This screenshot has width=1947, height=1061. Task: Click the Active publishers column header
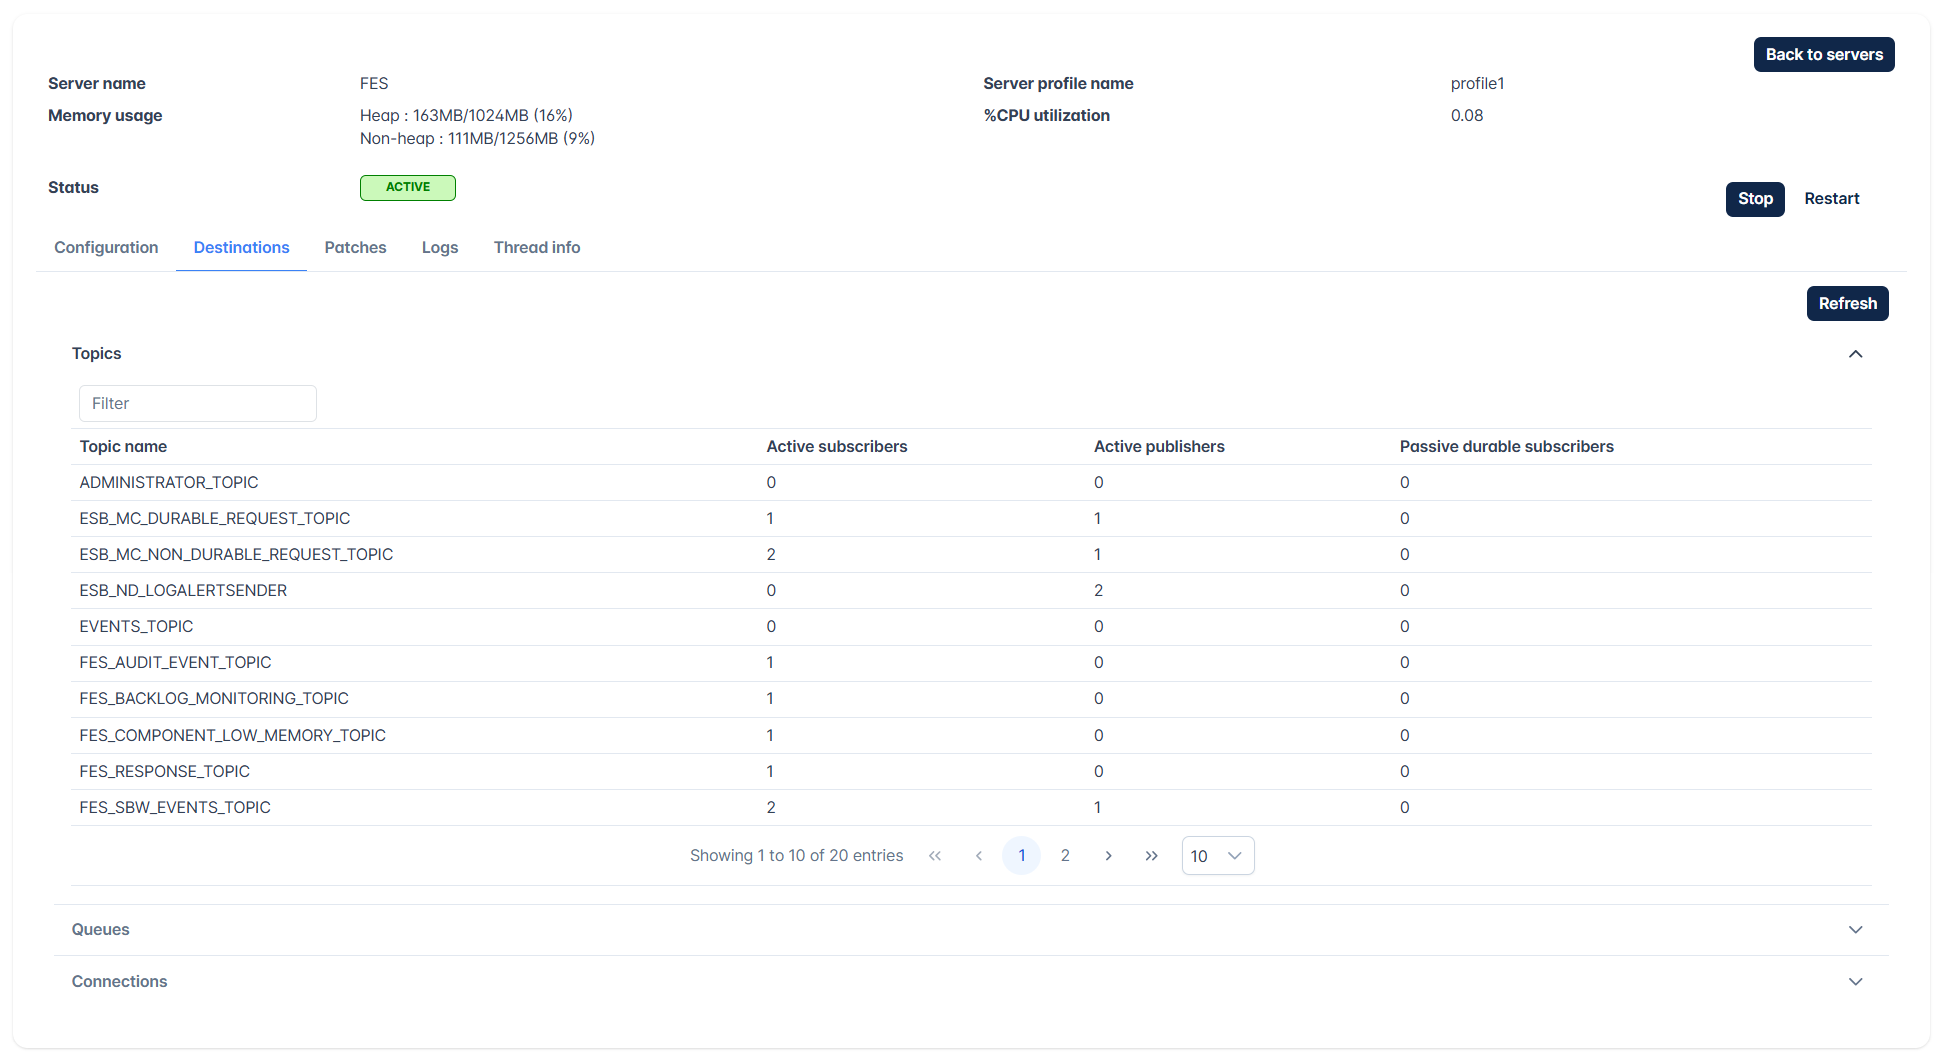point(1159,447)
